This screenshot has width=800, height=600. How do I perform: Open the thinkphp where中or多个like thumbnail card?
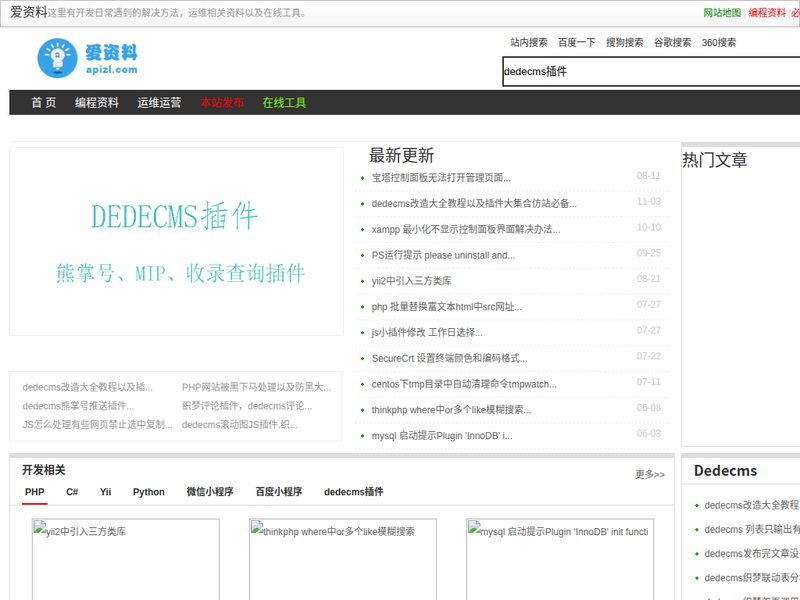click(343, 559)
